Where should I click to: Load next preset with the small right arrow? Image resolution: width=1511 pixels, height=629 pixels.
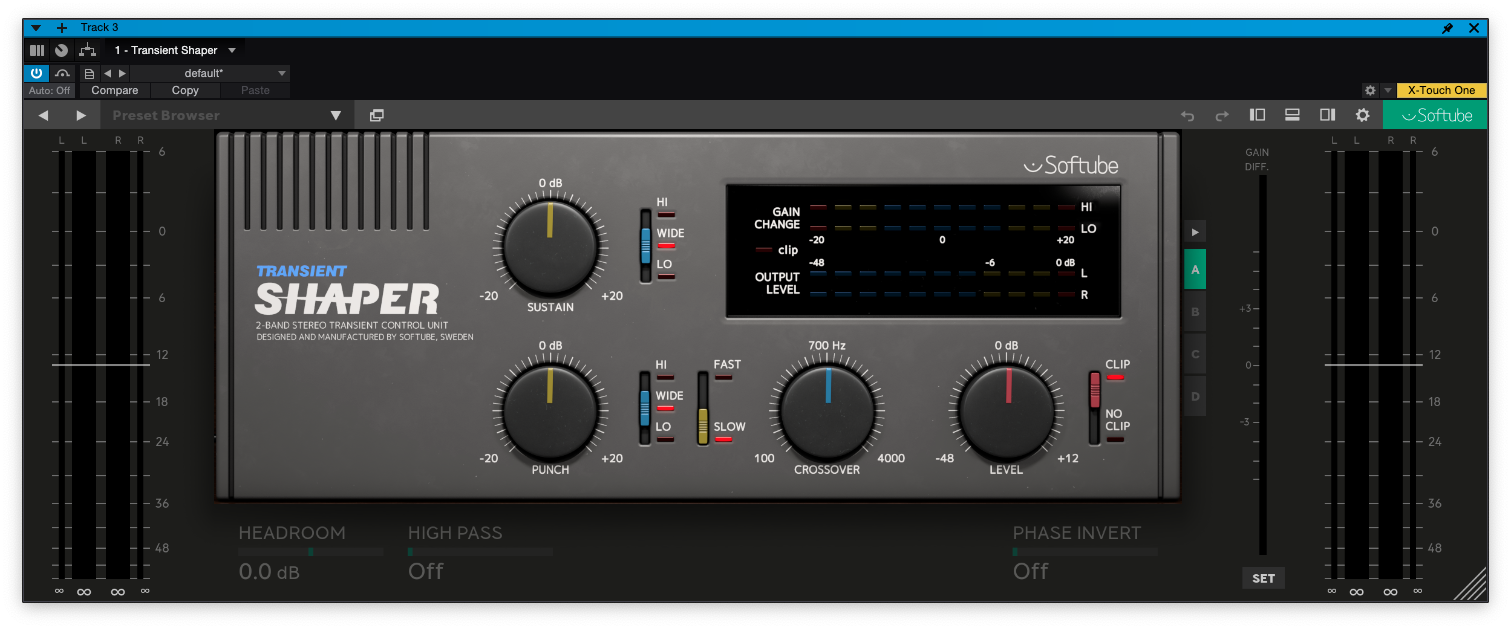coord(122,73)
